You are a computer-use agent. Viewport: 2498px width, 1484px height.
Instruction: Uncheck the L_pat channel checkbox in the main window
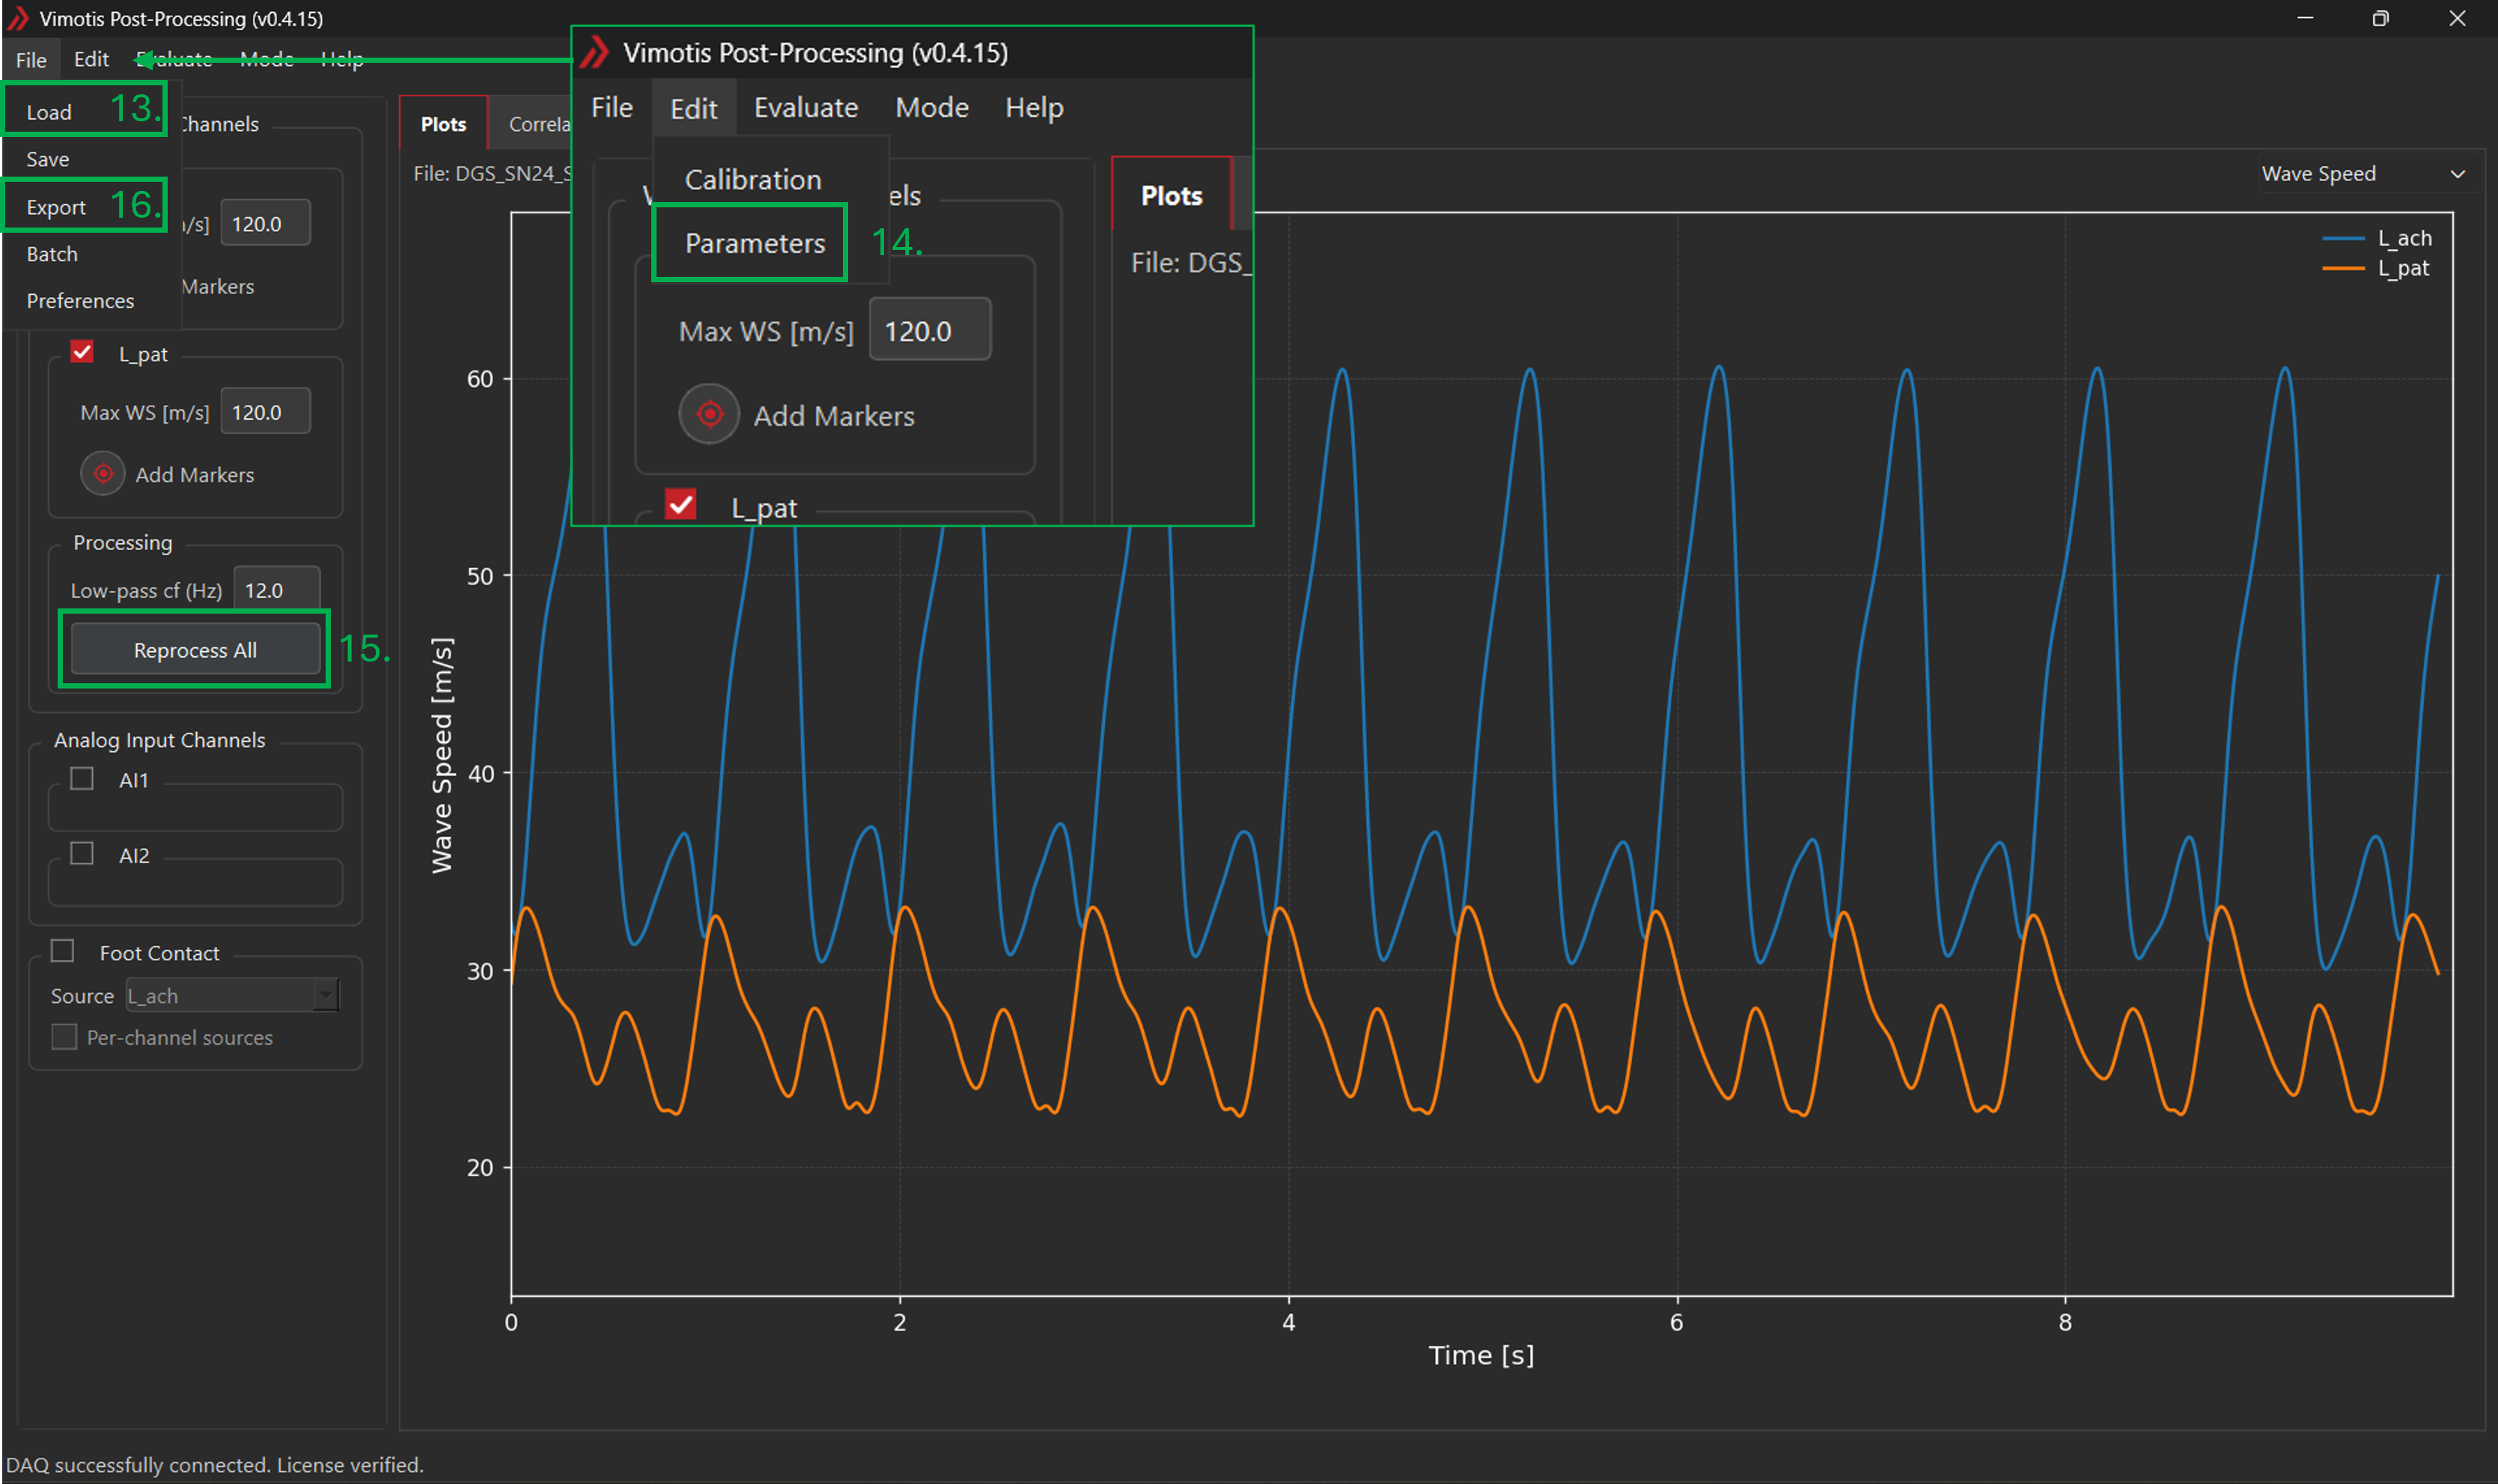(x=82, y=352)
